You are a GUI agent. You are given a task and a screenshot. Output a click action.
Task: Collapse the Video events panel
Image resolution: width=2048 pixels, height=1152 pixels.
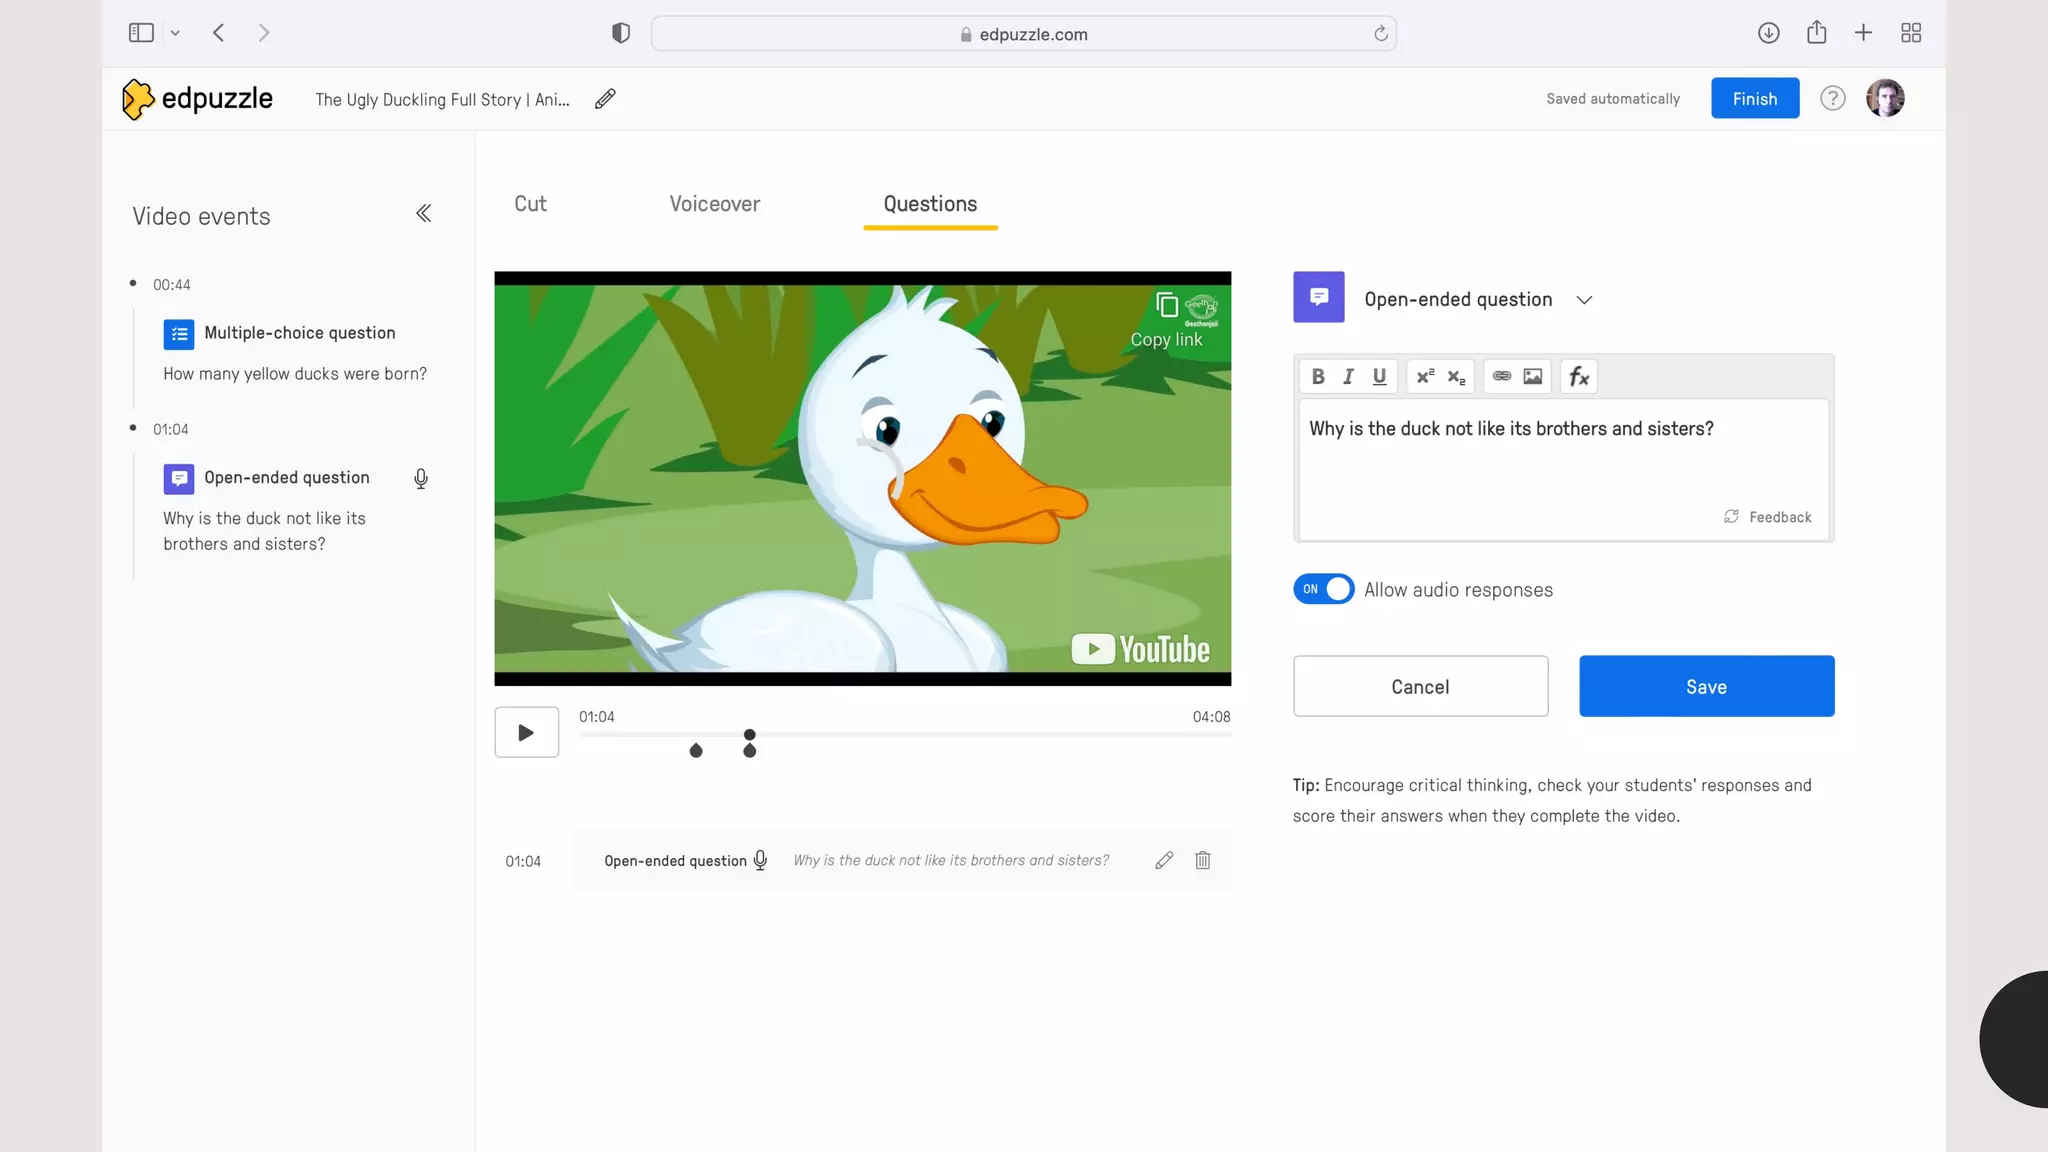pyautogui.click(x=423, y=214)
